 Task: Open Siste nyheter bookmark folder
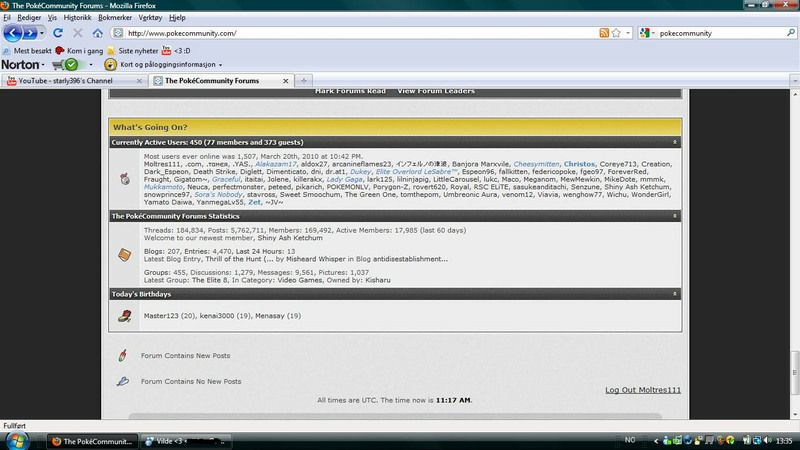coord(133,51)
